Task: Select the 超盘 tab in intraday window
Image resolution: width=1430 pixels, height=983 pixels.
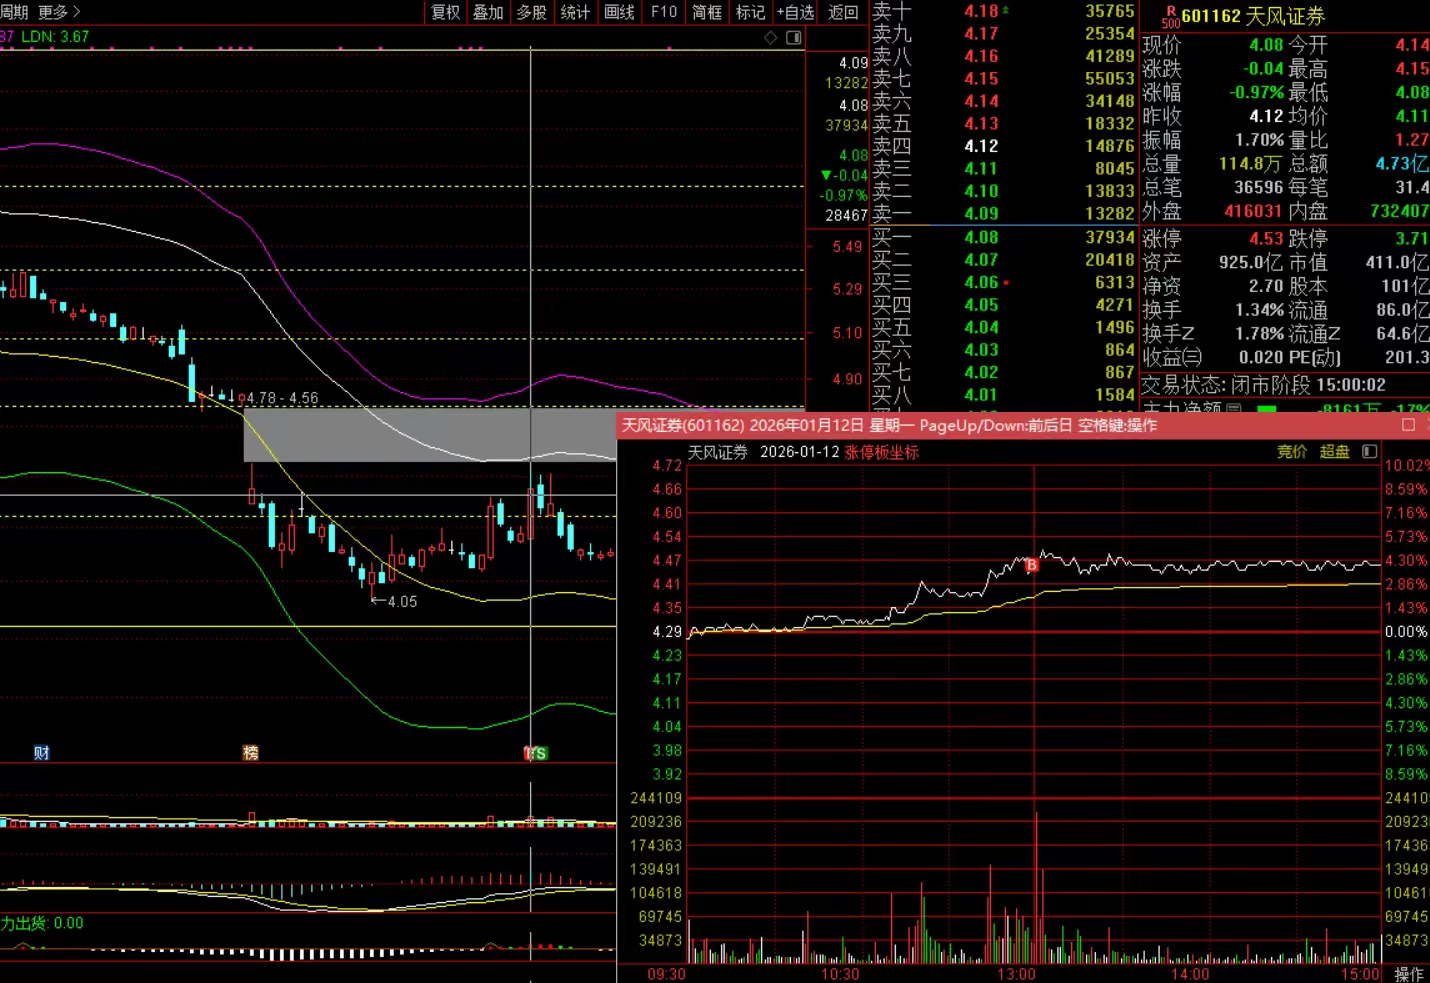Action: tap(1335, 452)
